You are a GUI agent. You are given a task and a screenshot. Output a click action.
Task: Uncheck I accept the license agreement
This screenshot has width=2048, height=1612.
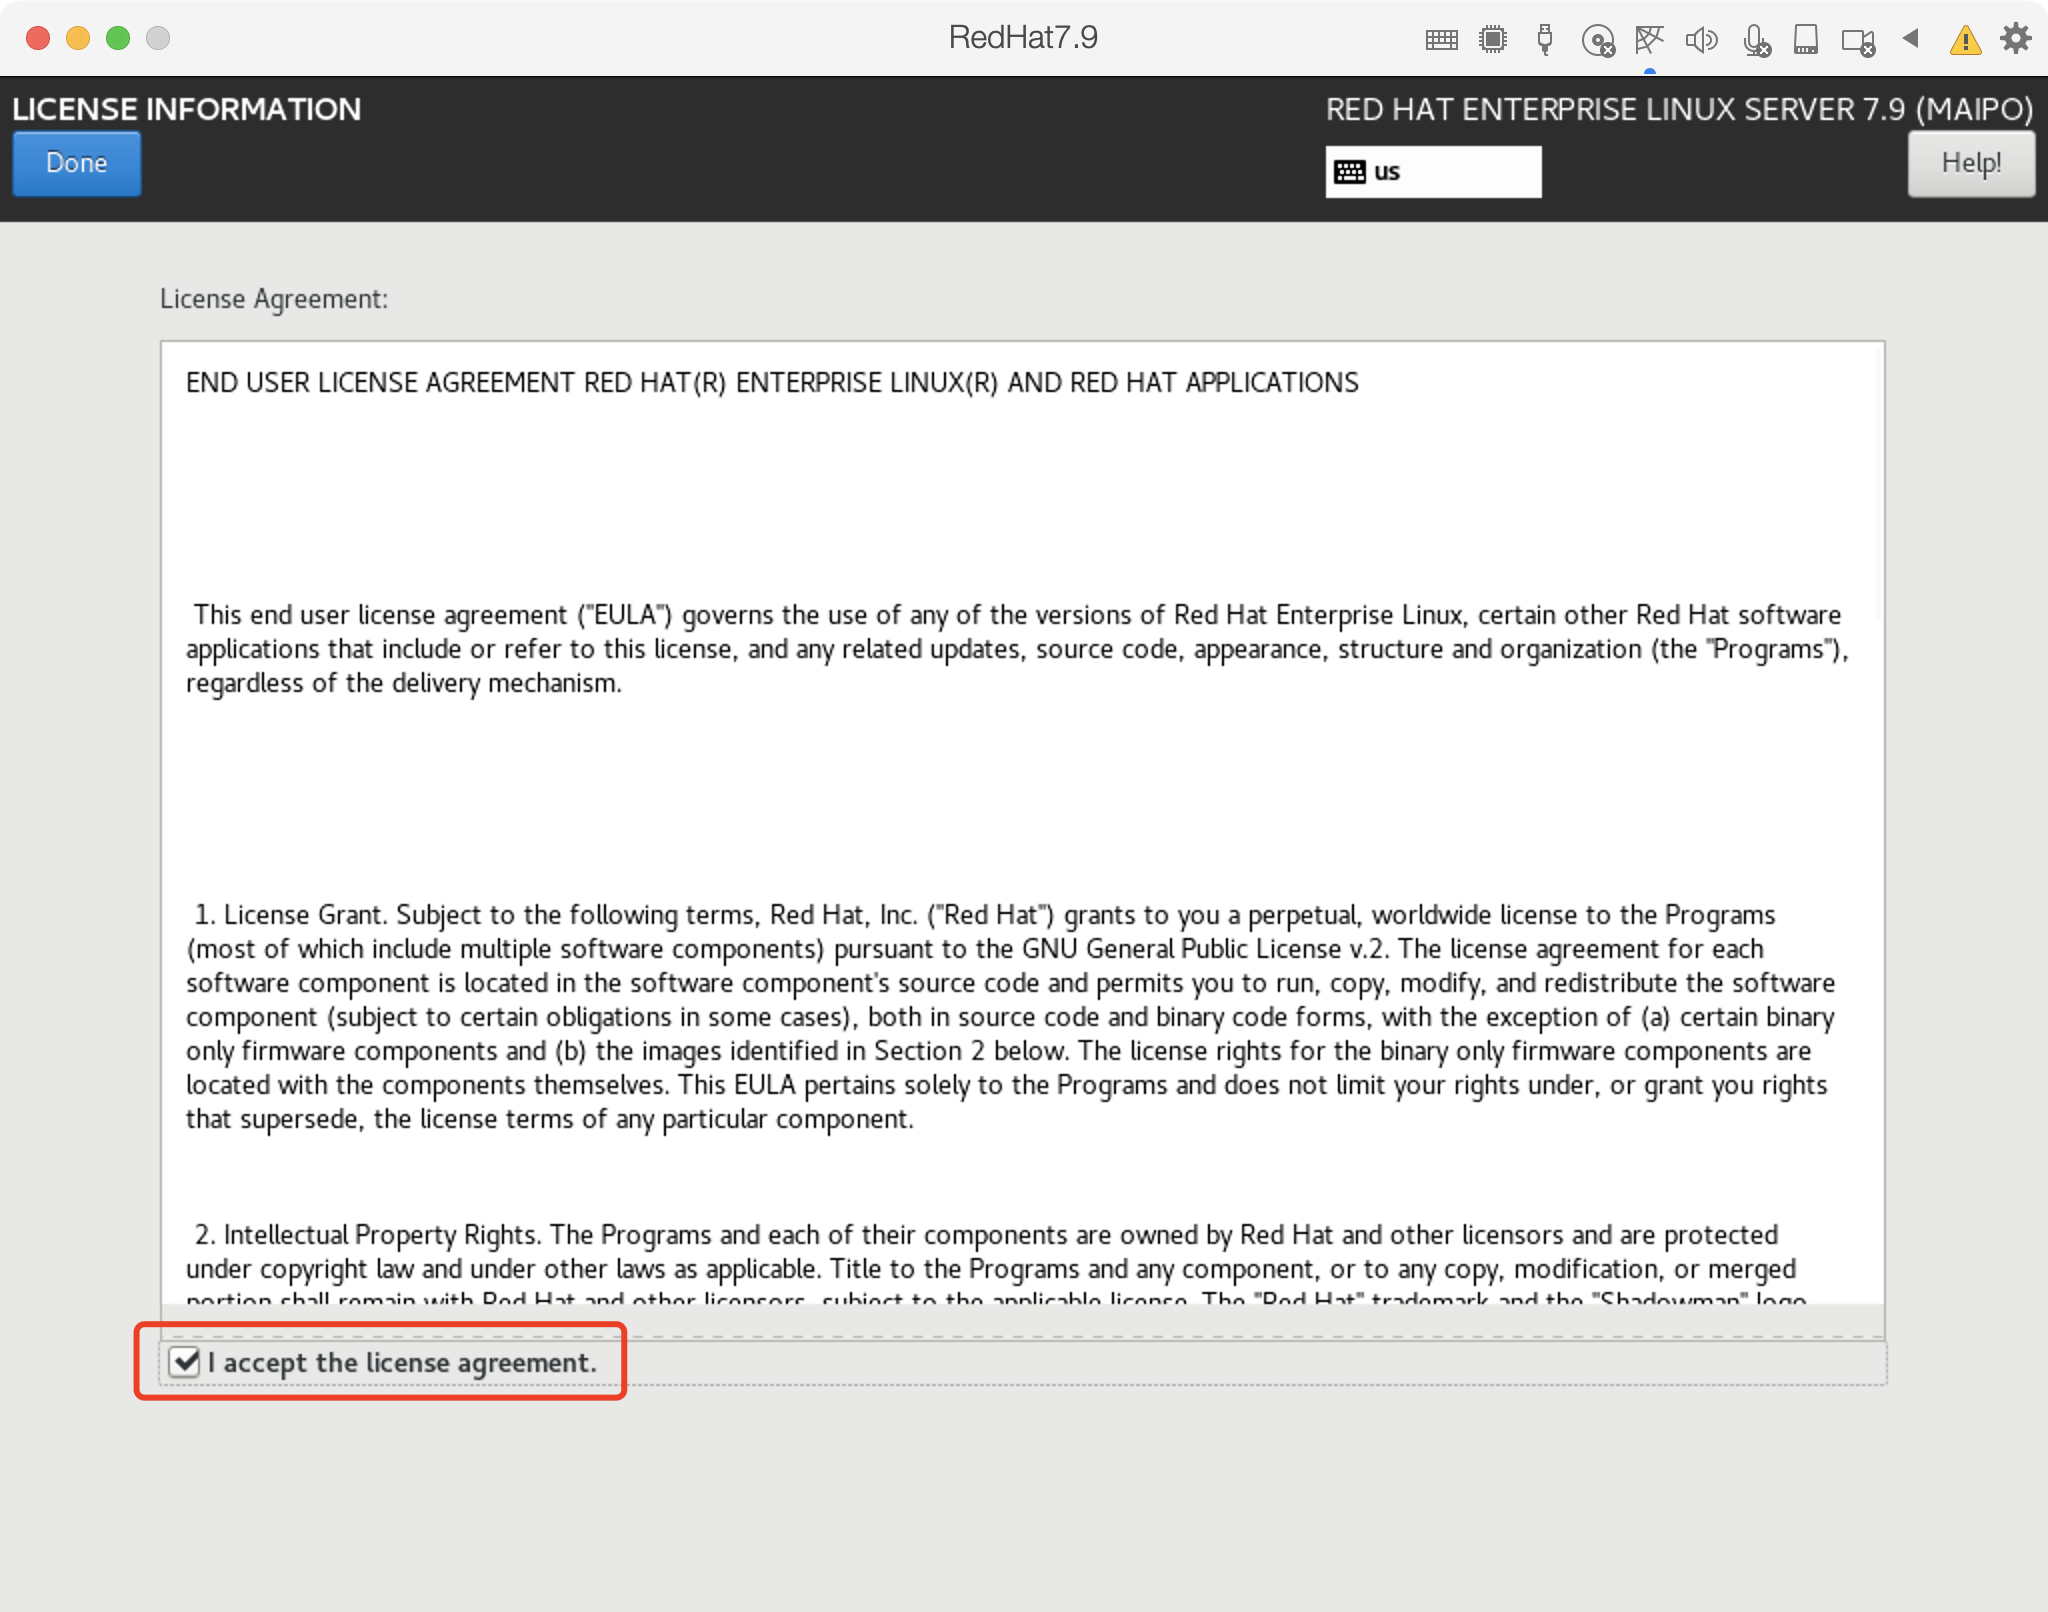click(185, 1362)
